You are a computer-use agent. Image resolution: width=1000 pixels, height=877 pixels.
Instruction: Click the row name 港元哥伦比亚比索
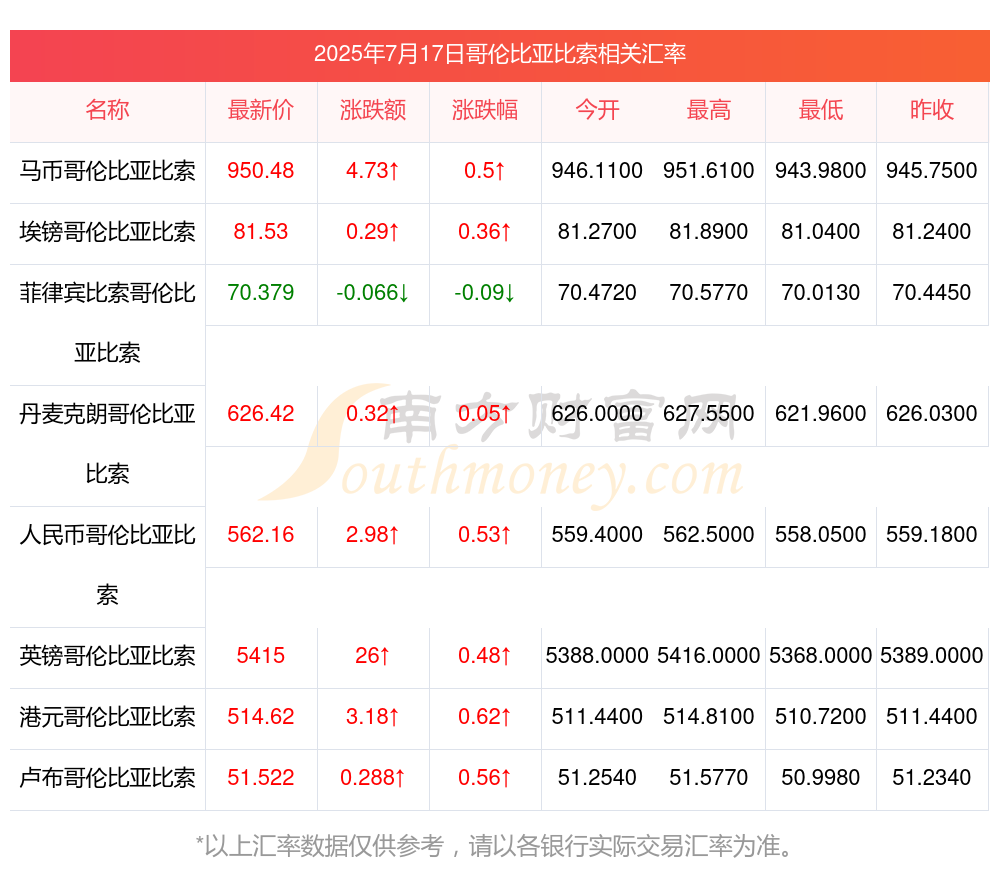[x=107, y=717]
